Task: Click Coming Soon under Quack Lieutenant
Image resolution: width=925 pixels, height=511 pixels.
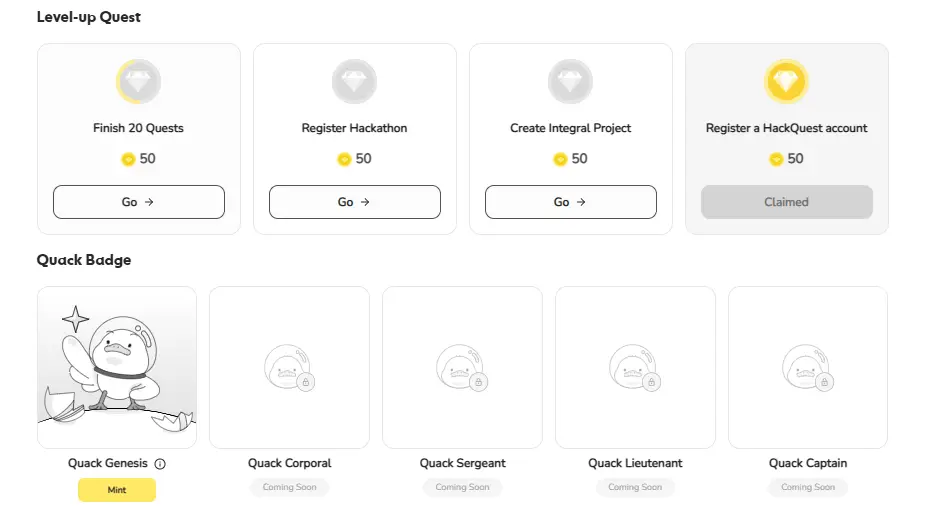Action: pyautogui.click(x=635, y=487)
